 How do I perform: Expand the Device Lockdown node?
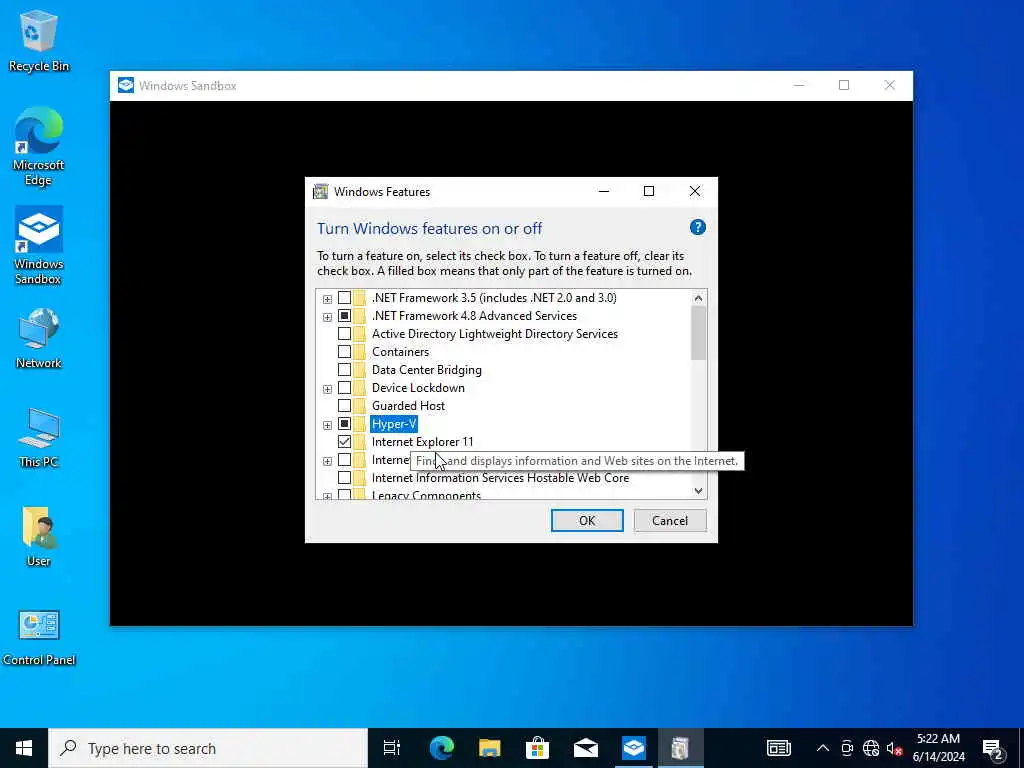coord(327,389)
